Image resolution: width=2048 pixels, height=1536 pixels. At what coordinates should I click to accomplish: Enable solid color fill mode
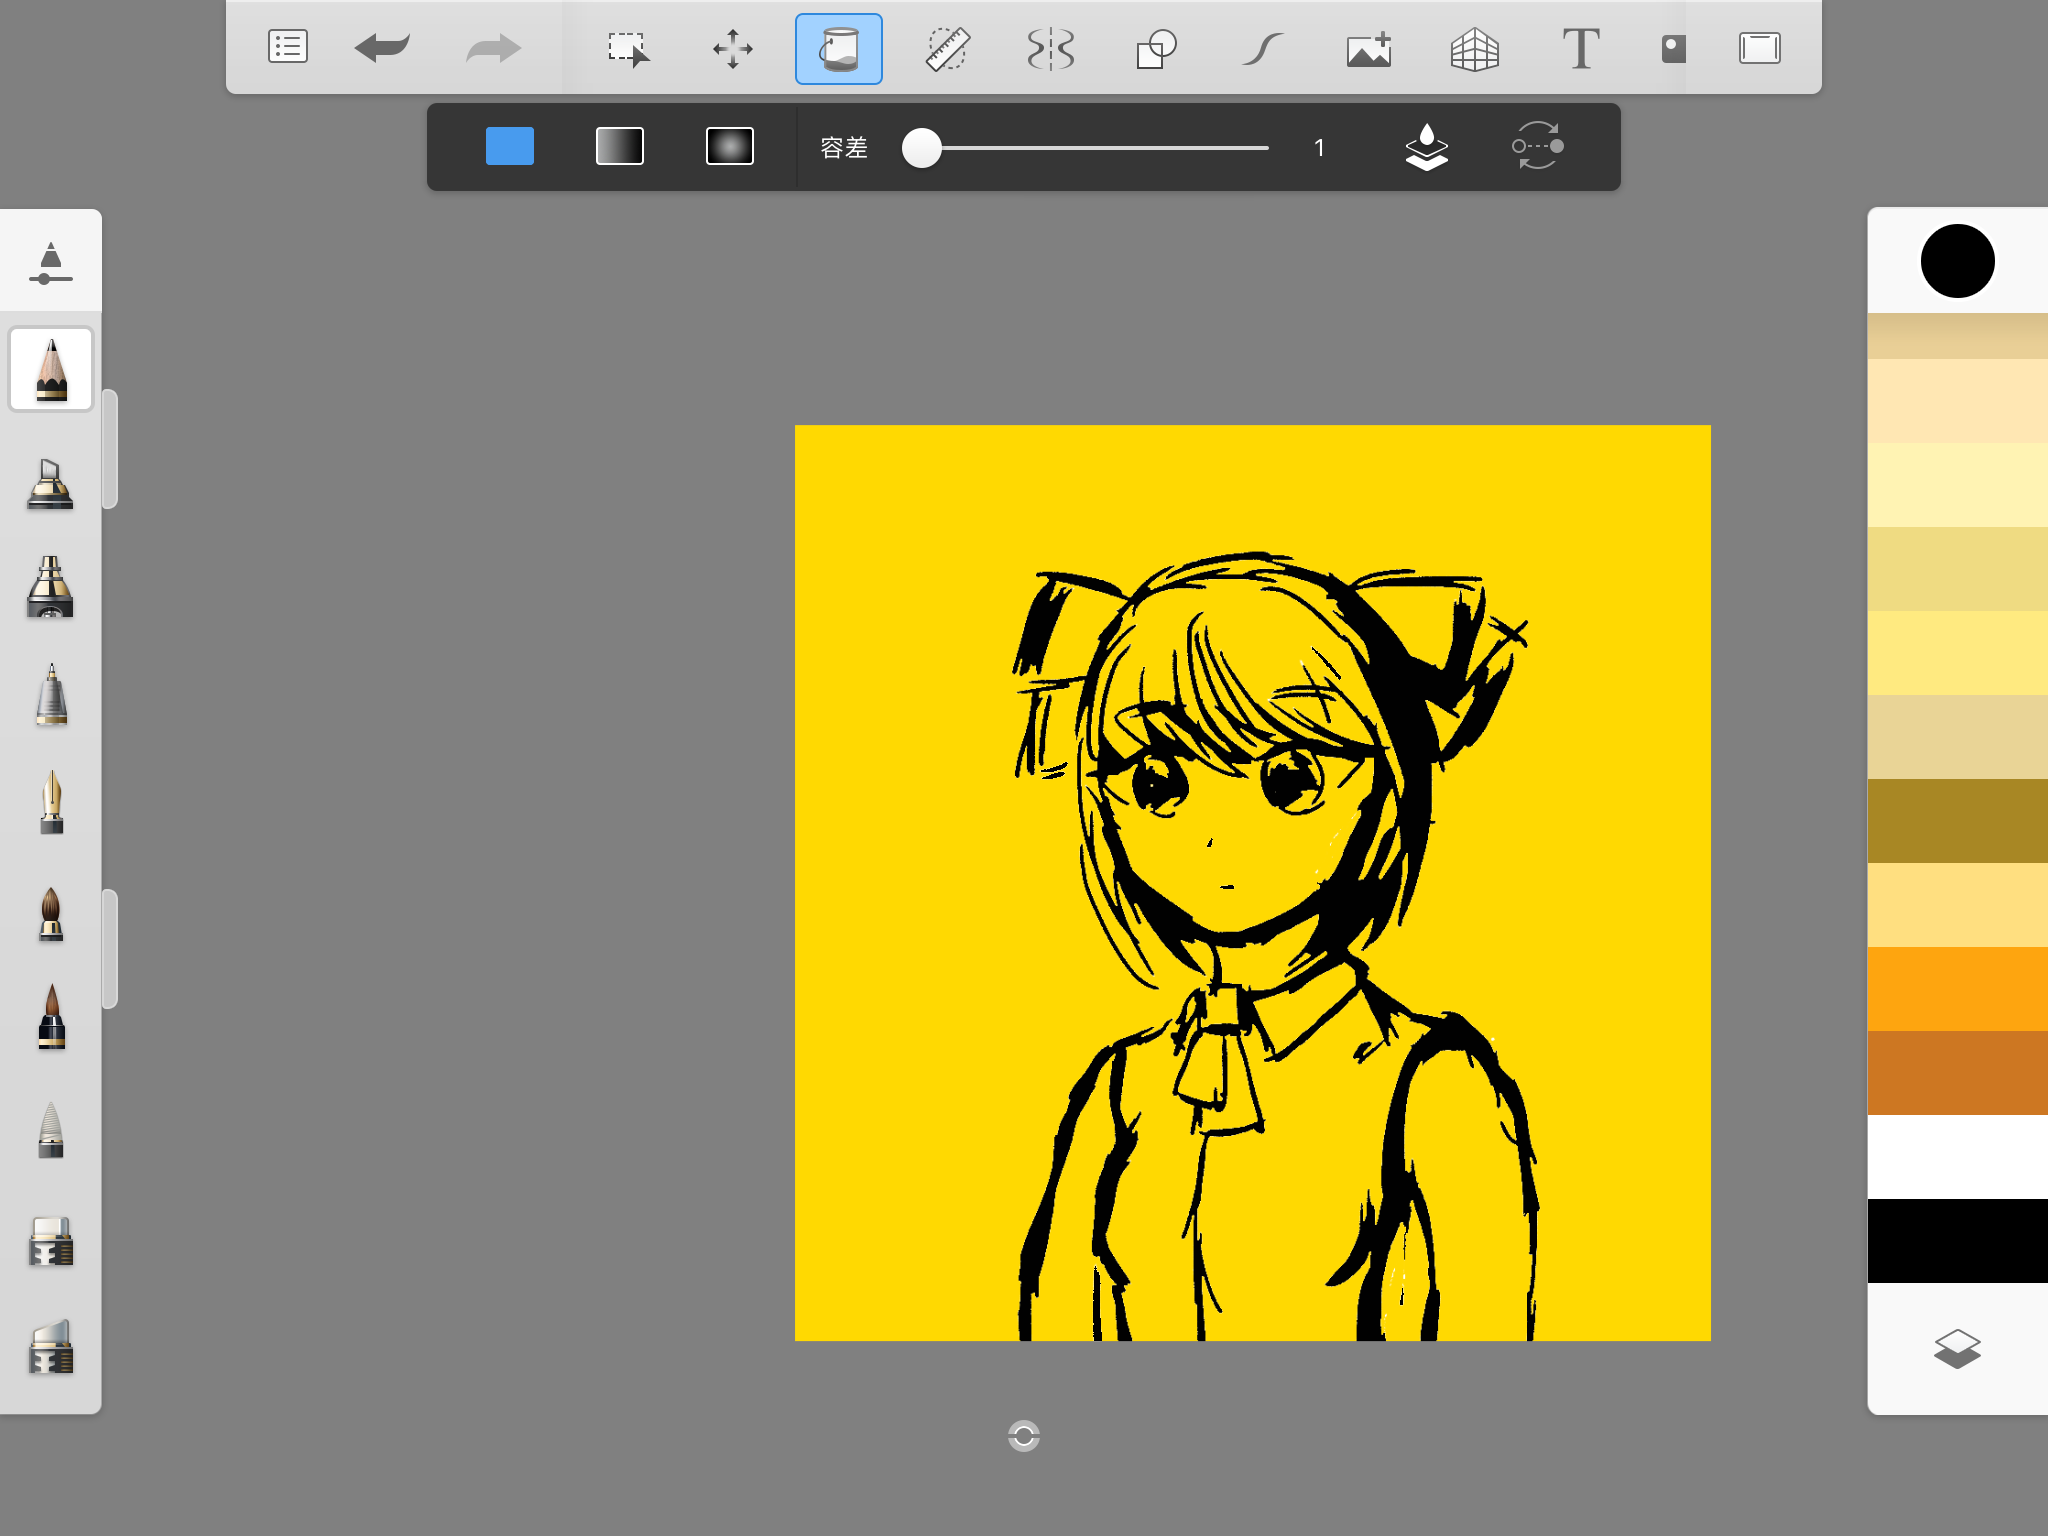tap(509, 146)
